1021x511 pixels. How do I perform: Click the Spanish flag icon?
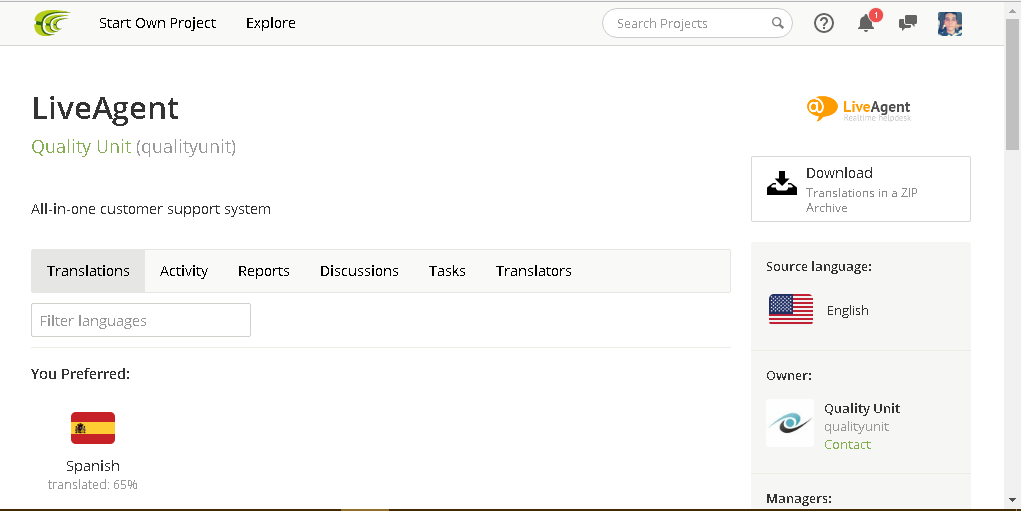pos(93,428)
